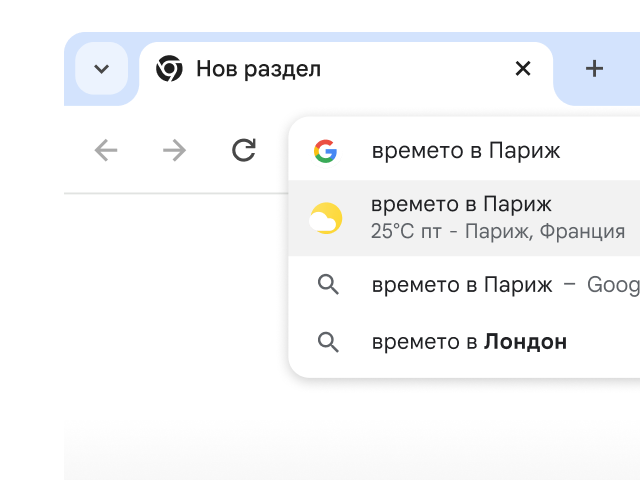Click "25°C пт - Париж, Франция" subtitle
This screenshot has height=480, width=640.
click(x=497, y=232)
